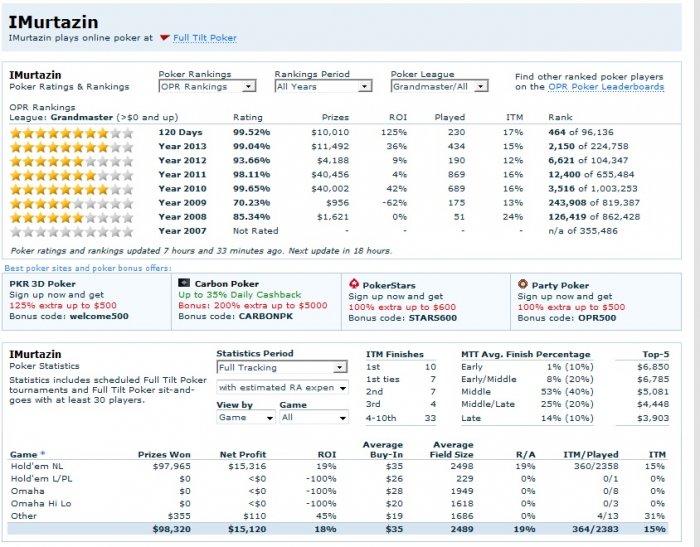Click the $15,316 net profit value
The image size is (700, 547).
tap(247, 466)
